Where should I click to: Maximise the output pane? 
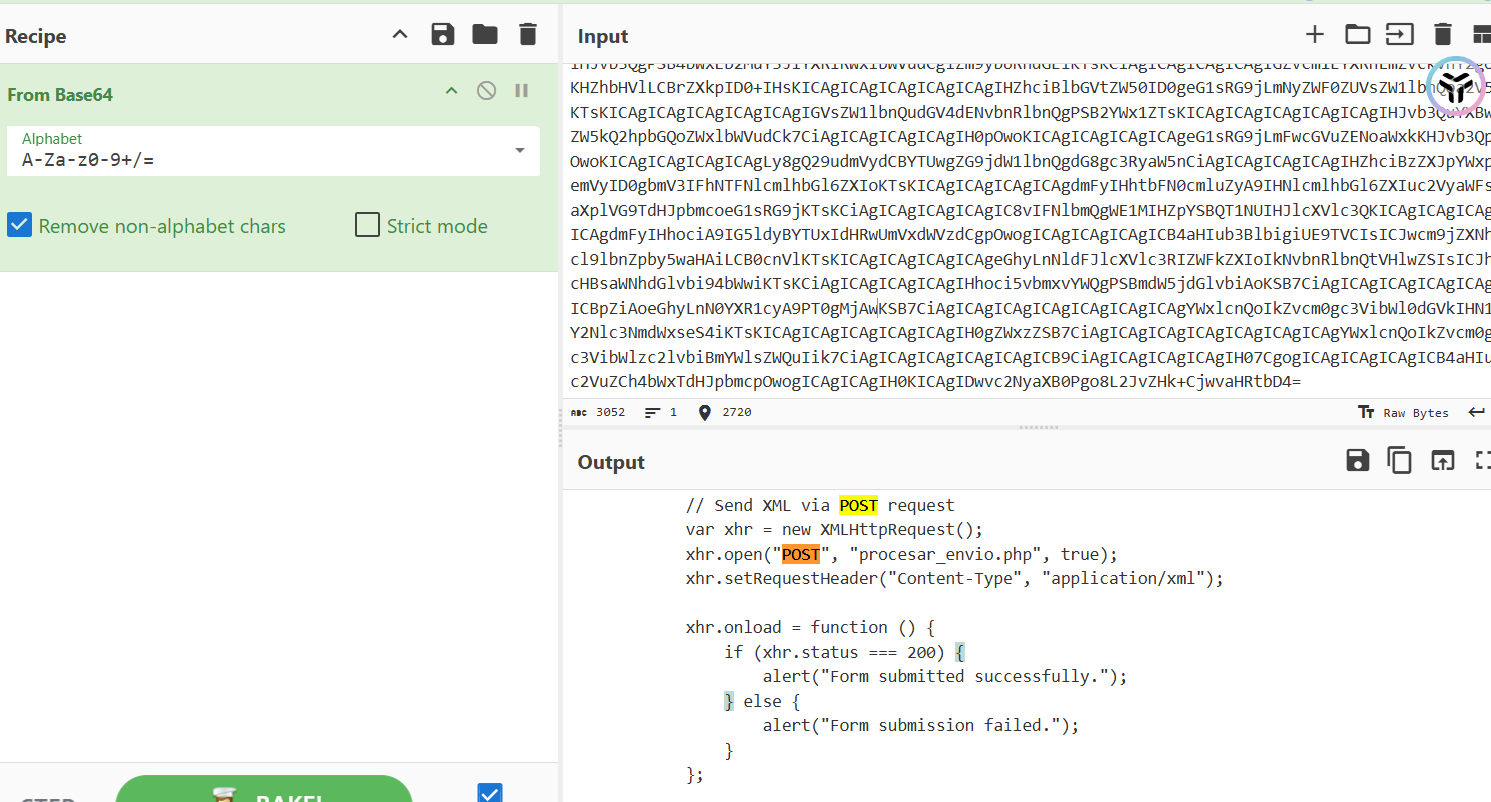pyautogui.click(x=1483, y=460)
